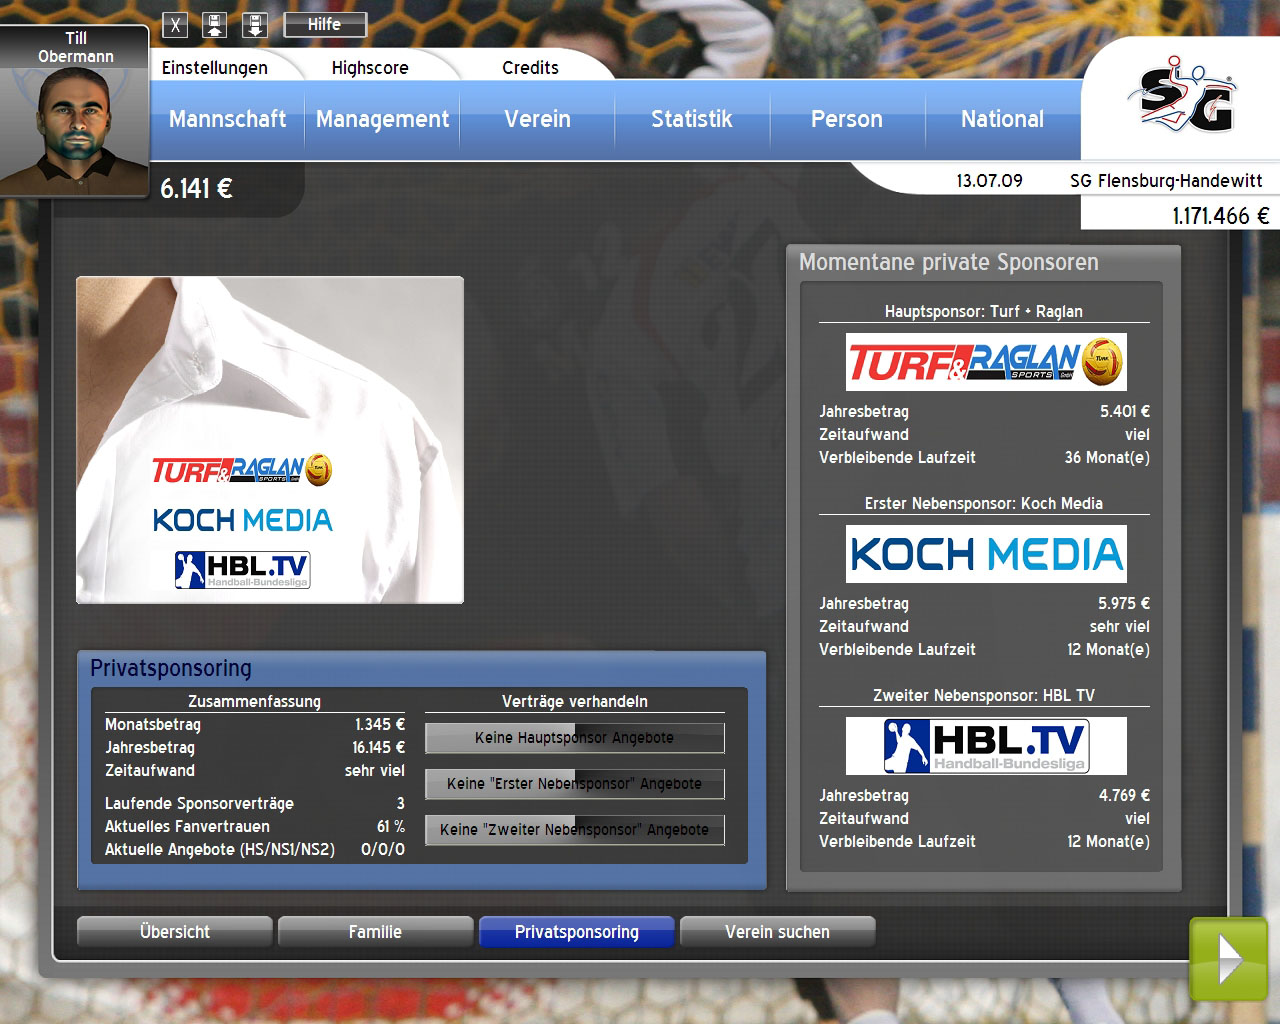Click the Hilfe button
Image resolution: width=1280 pixels, height=1024 pixels.
pos(324,24)
